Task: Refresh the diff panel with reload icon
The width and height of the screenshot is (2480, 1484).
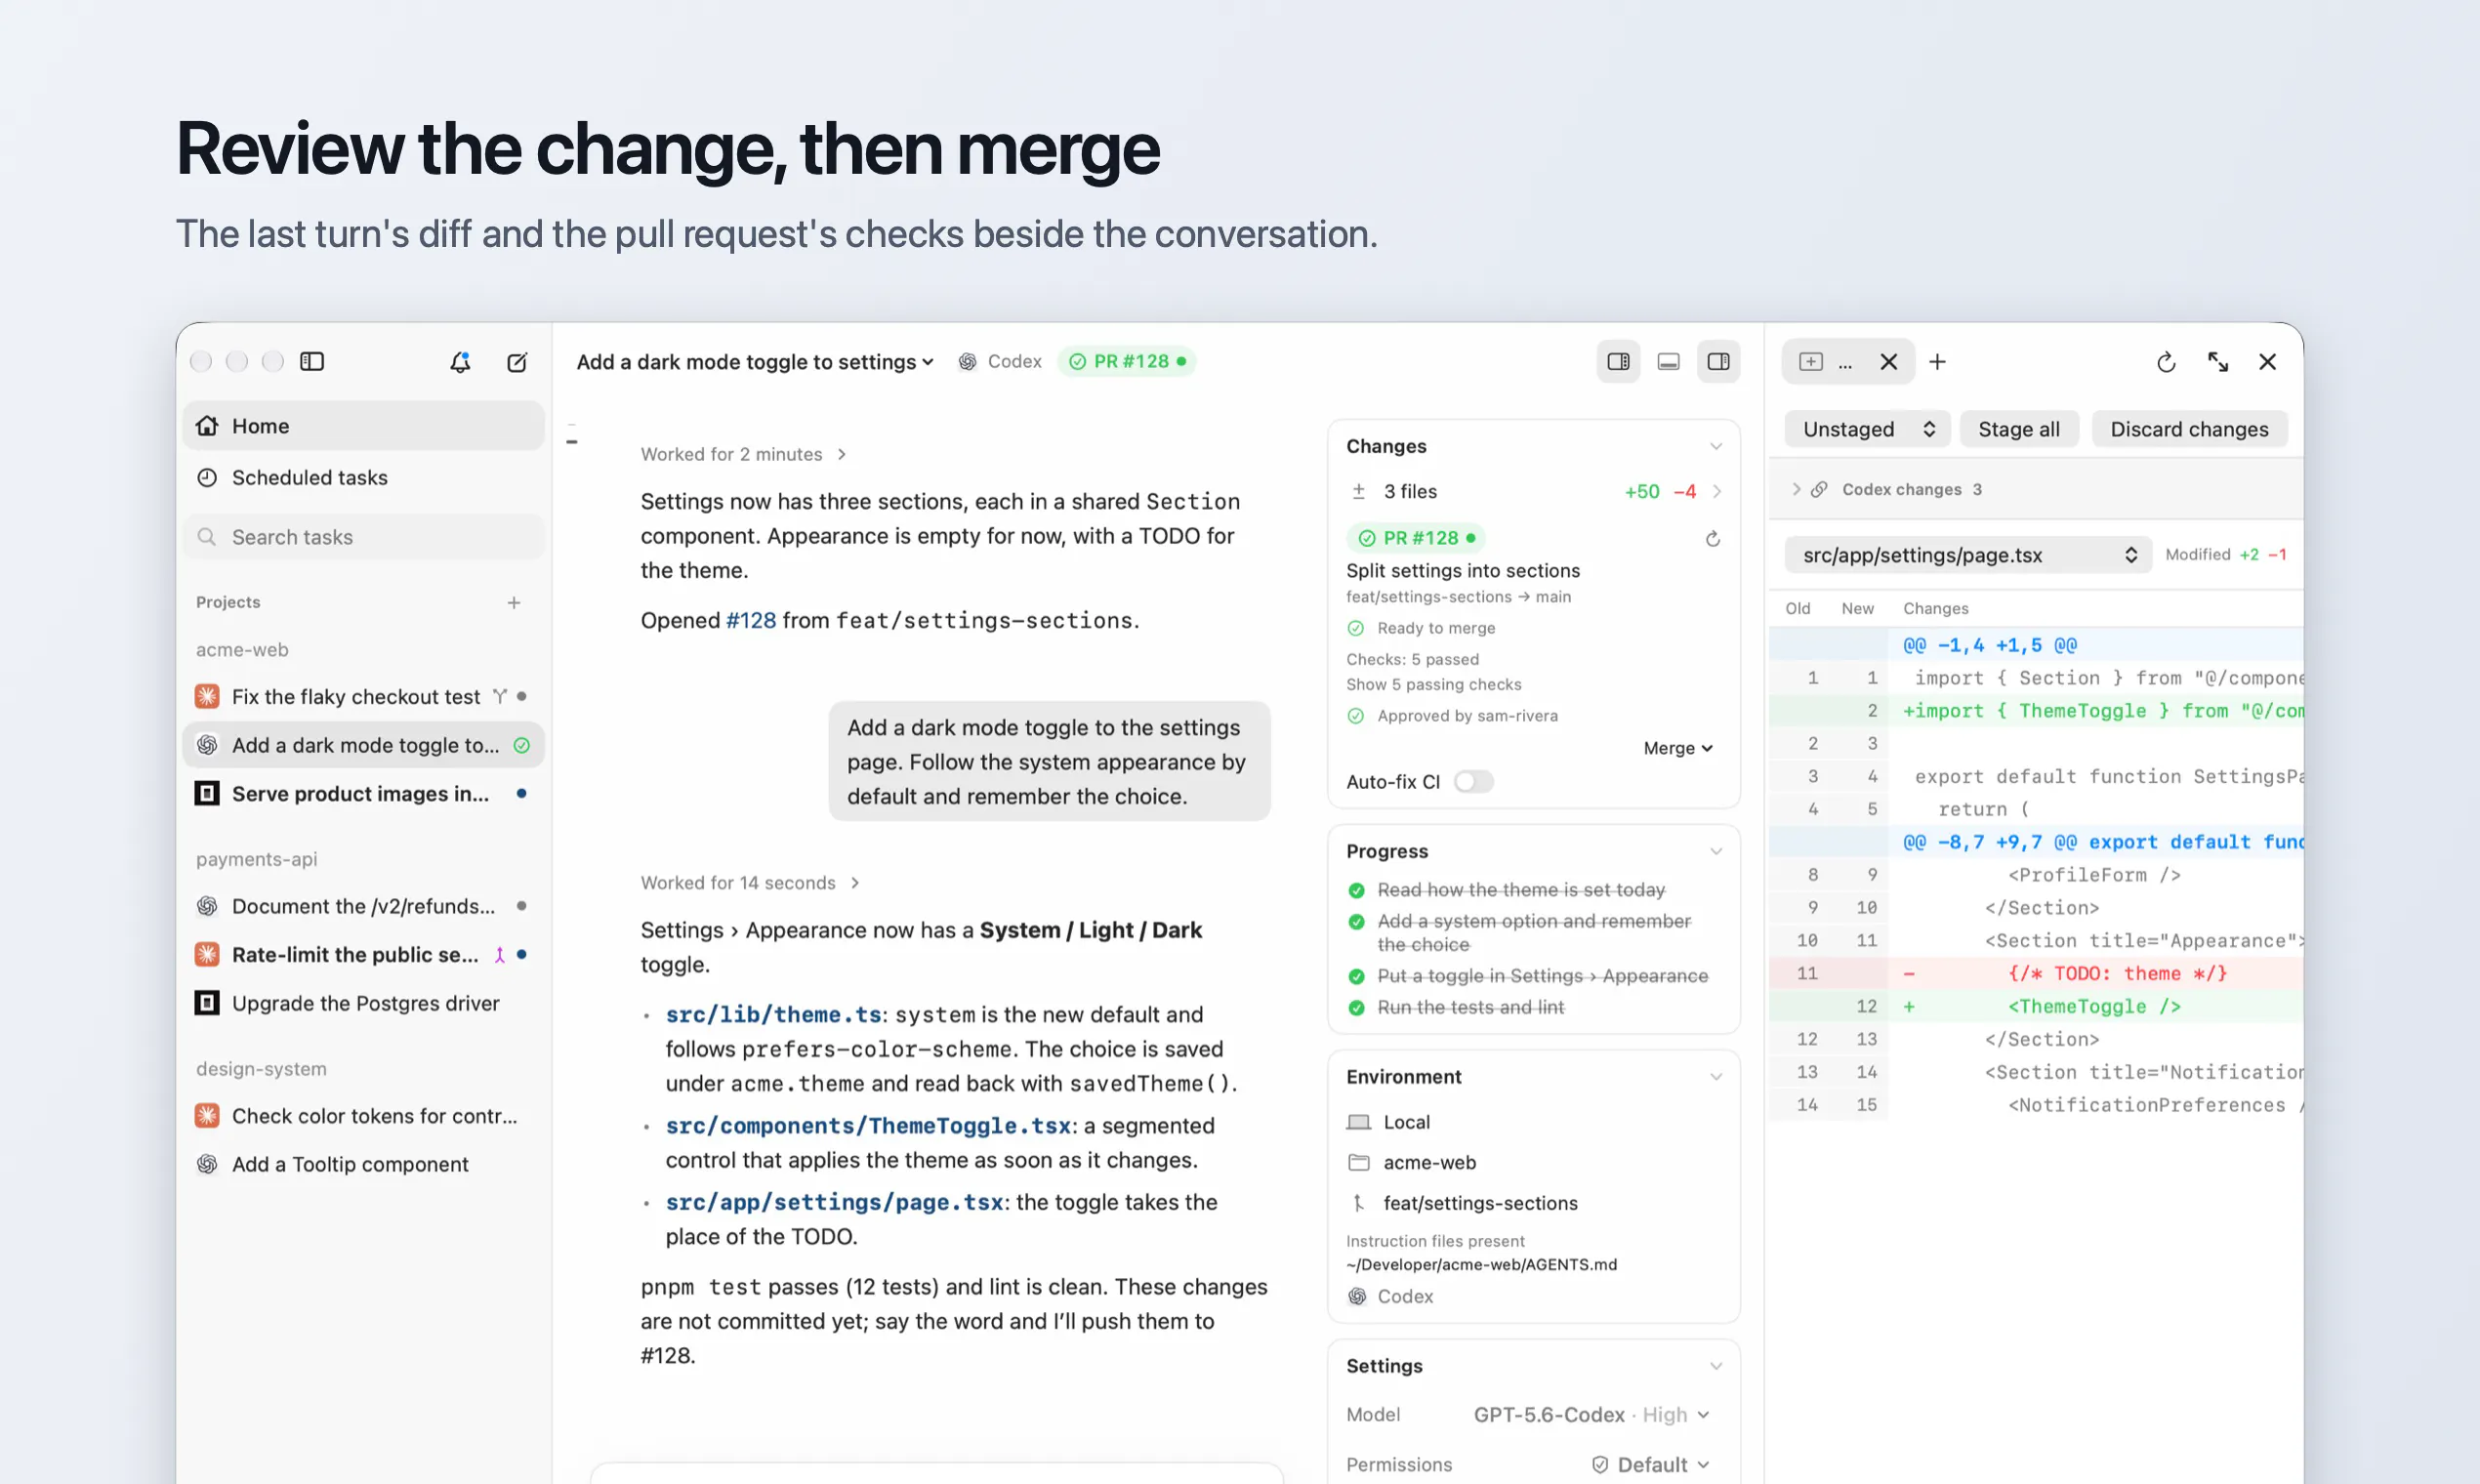Action: [x=2166, y=362]
